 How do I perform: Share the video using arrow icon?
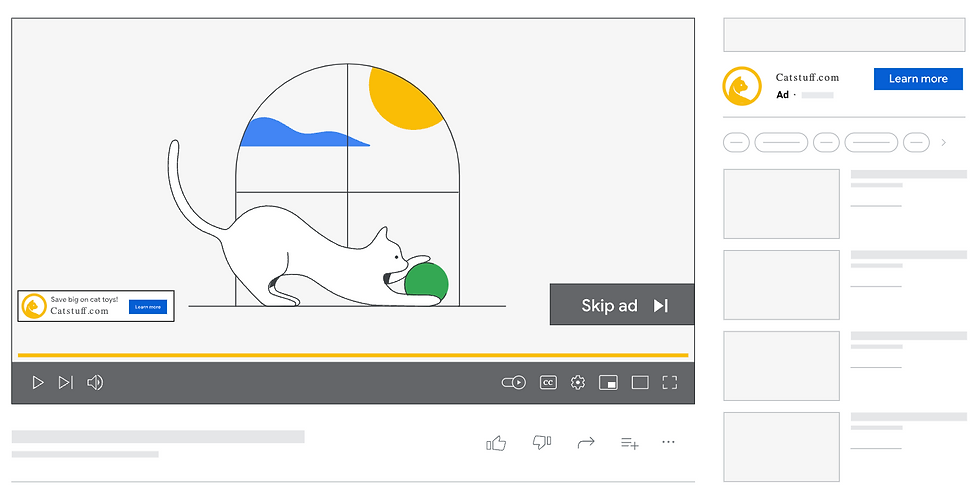pyautogui.click(x=586, y=443)
